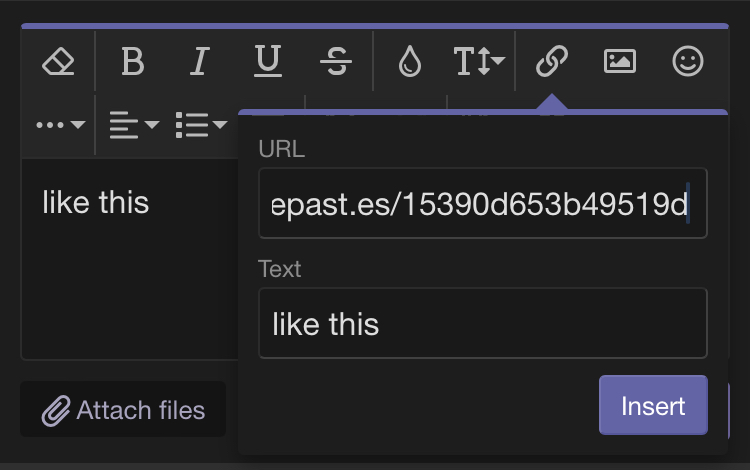
Task: Toggle italic formatting
Action: [200, 61]
